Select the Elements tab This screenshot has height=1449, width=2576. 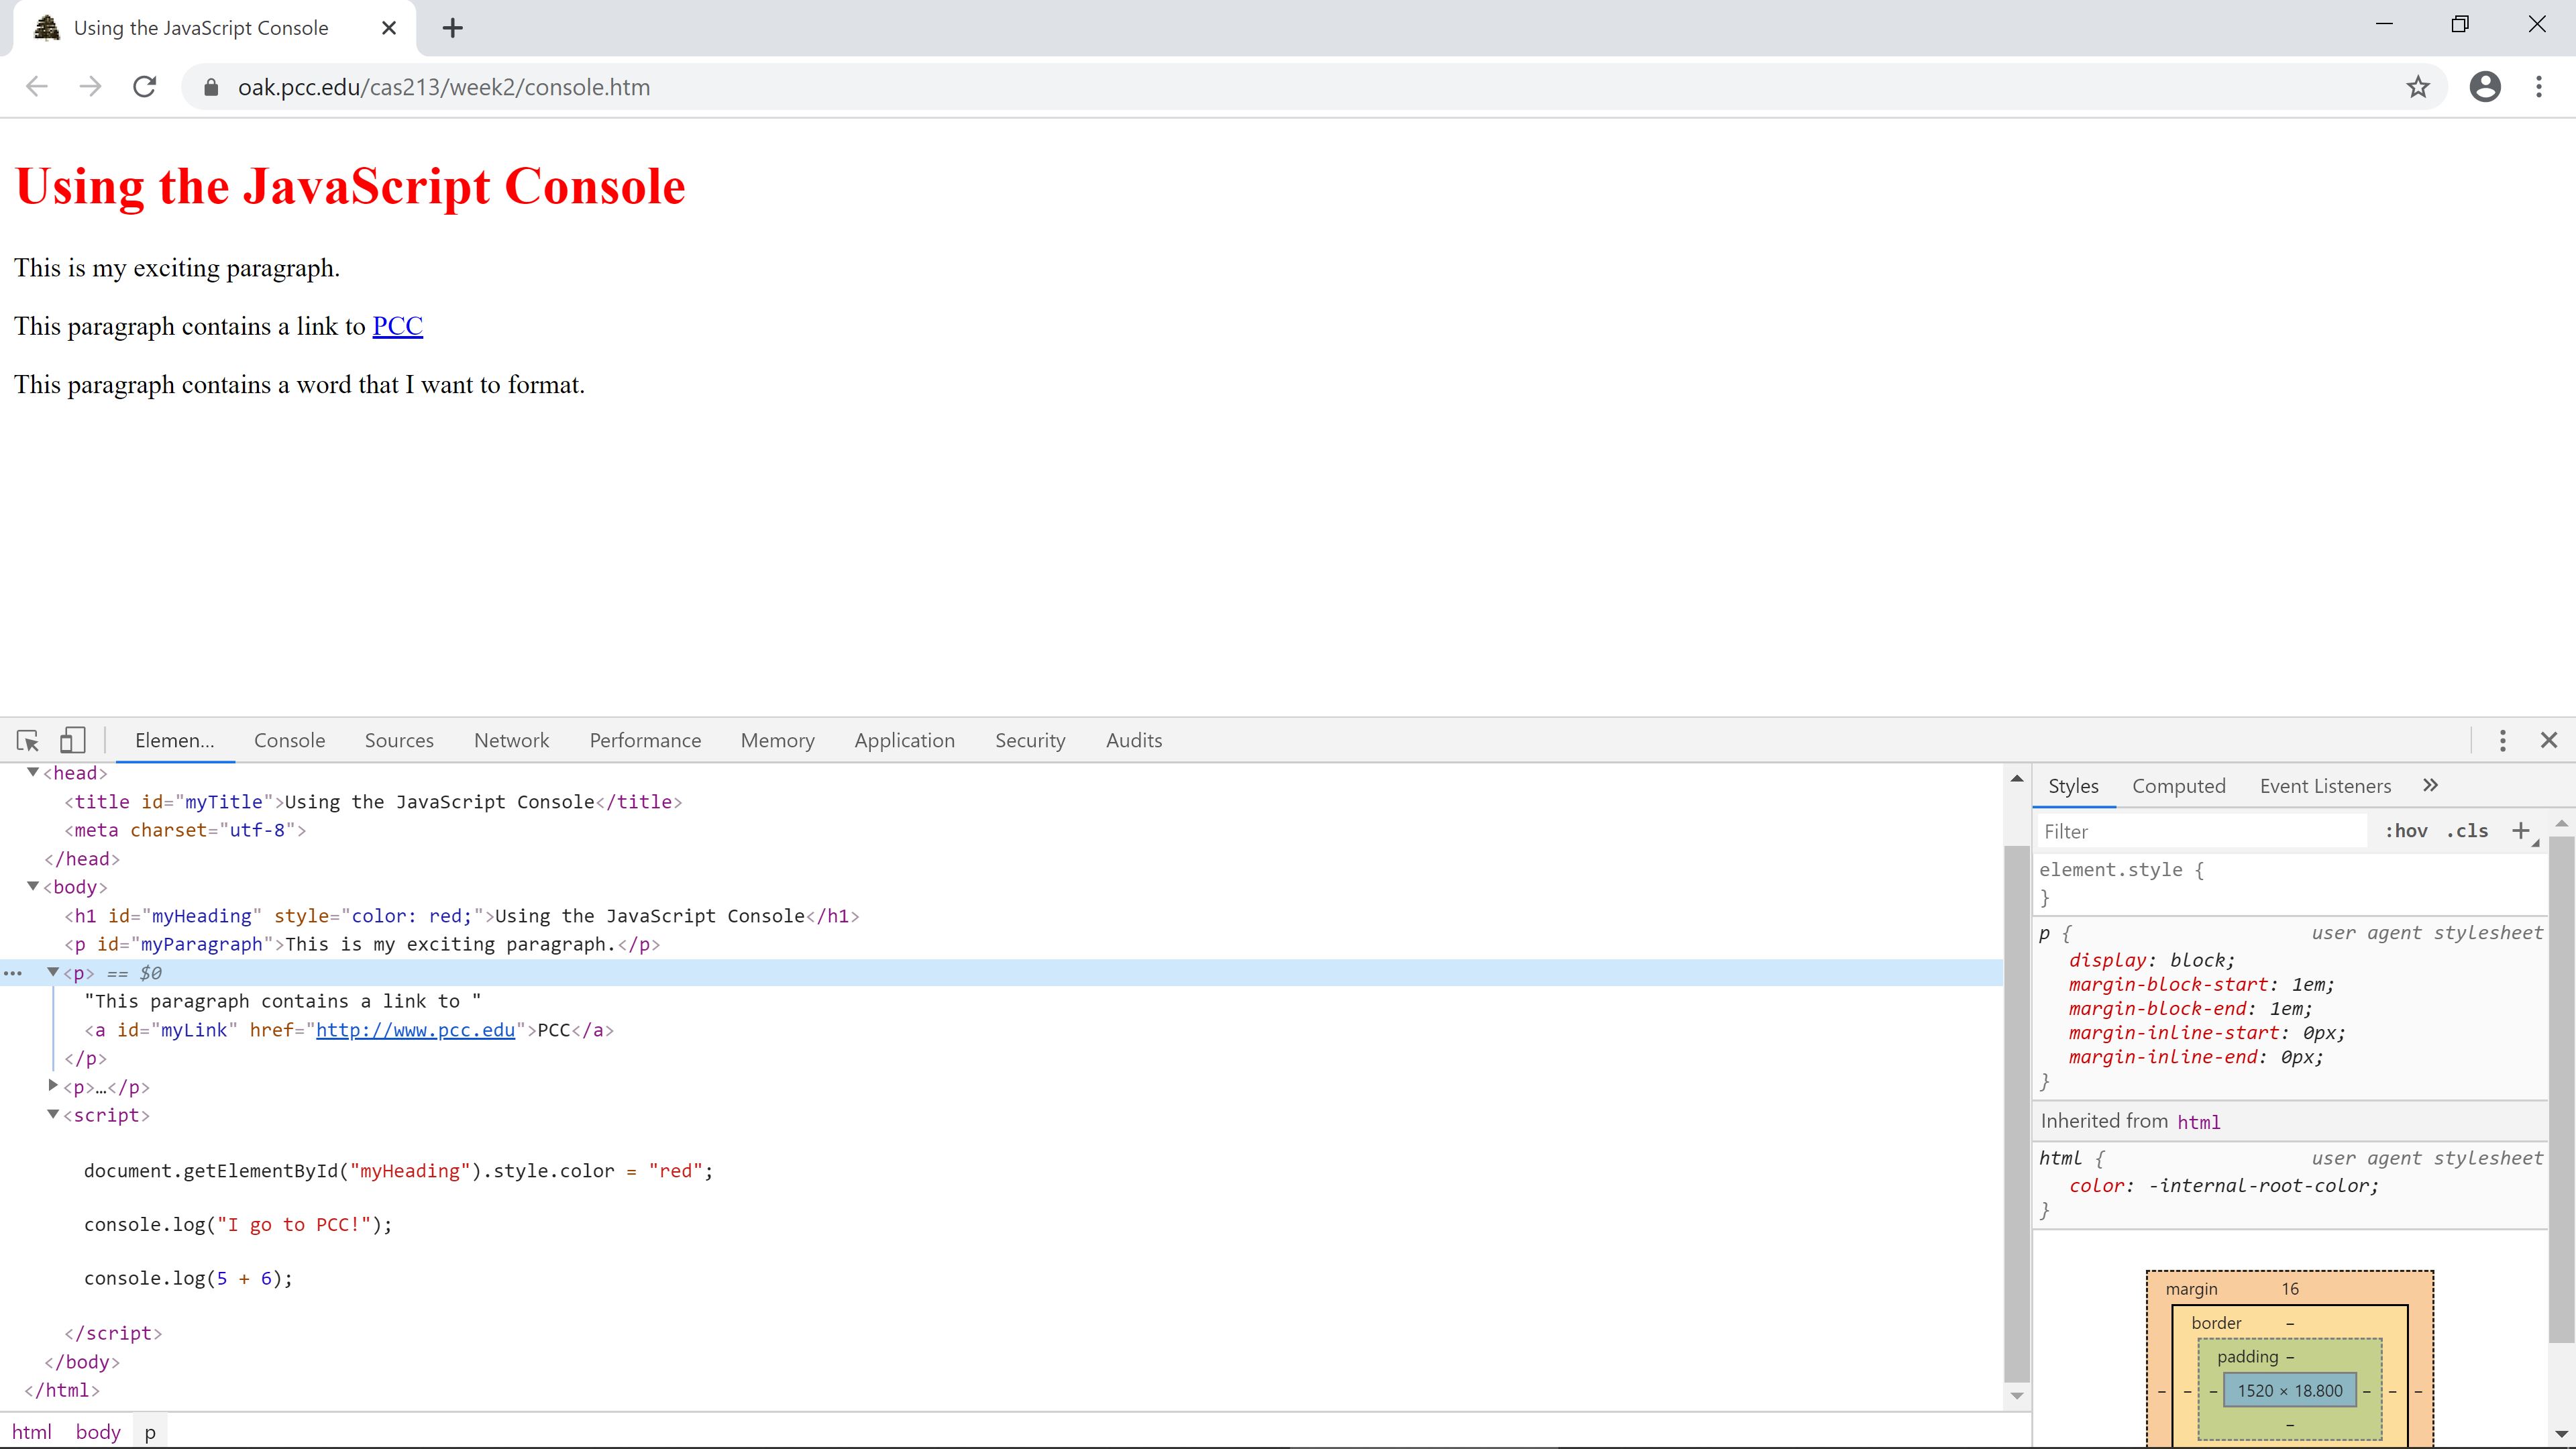(175, 740)
